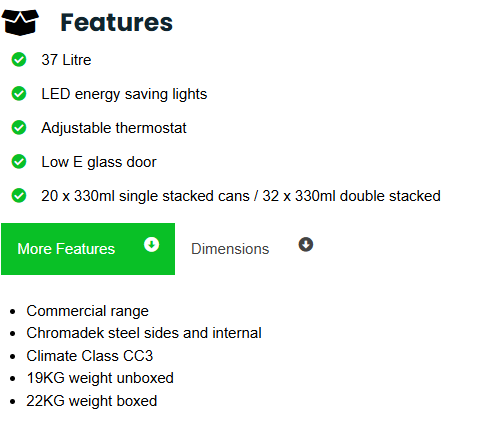Click the Low E glass door text

coord(99,162)
